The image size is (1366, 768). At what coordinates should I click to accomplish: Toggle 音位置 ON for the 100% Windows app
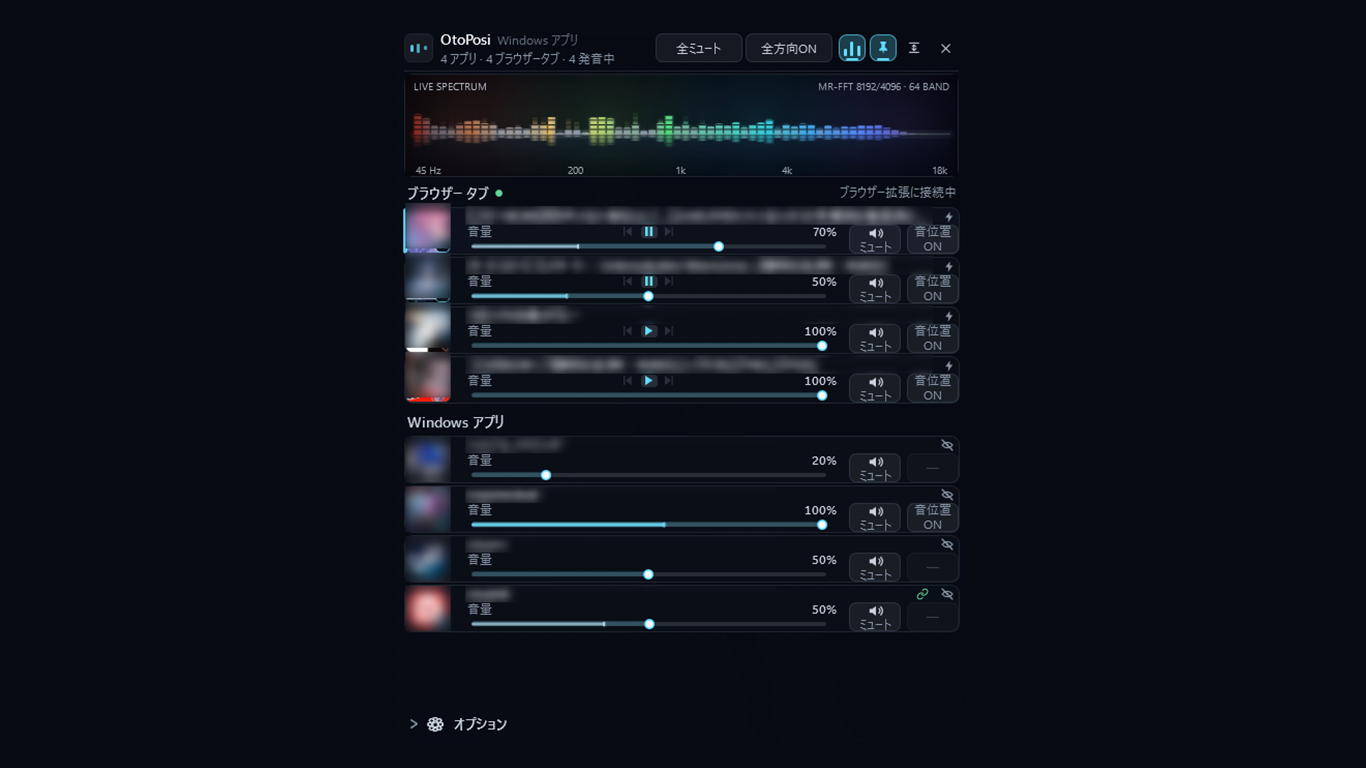(x=933, y=517)
